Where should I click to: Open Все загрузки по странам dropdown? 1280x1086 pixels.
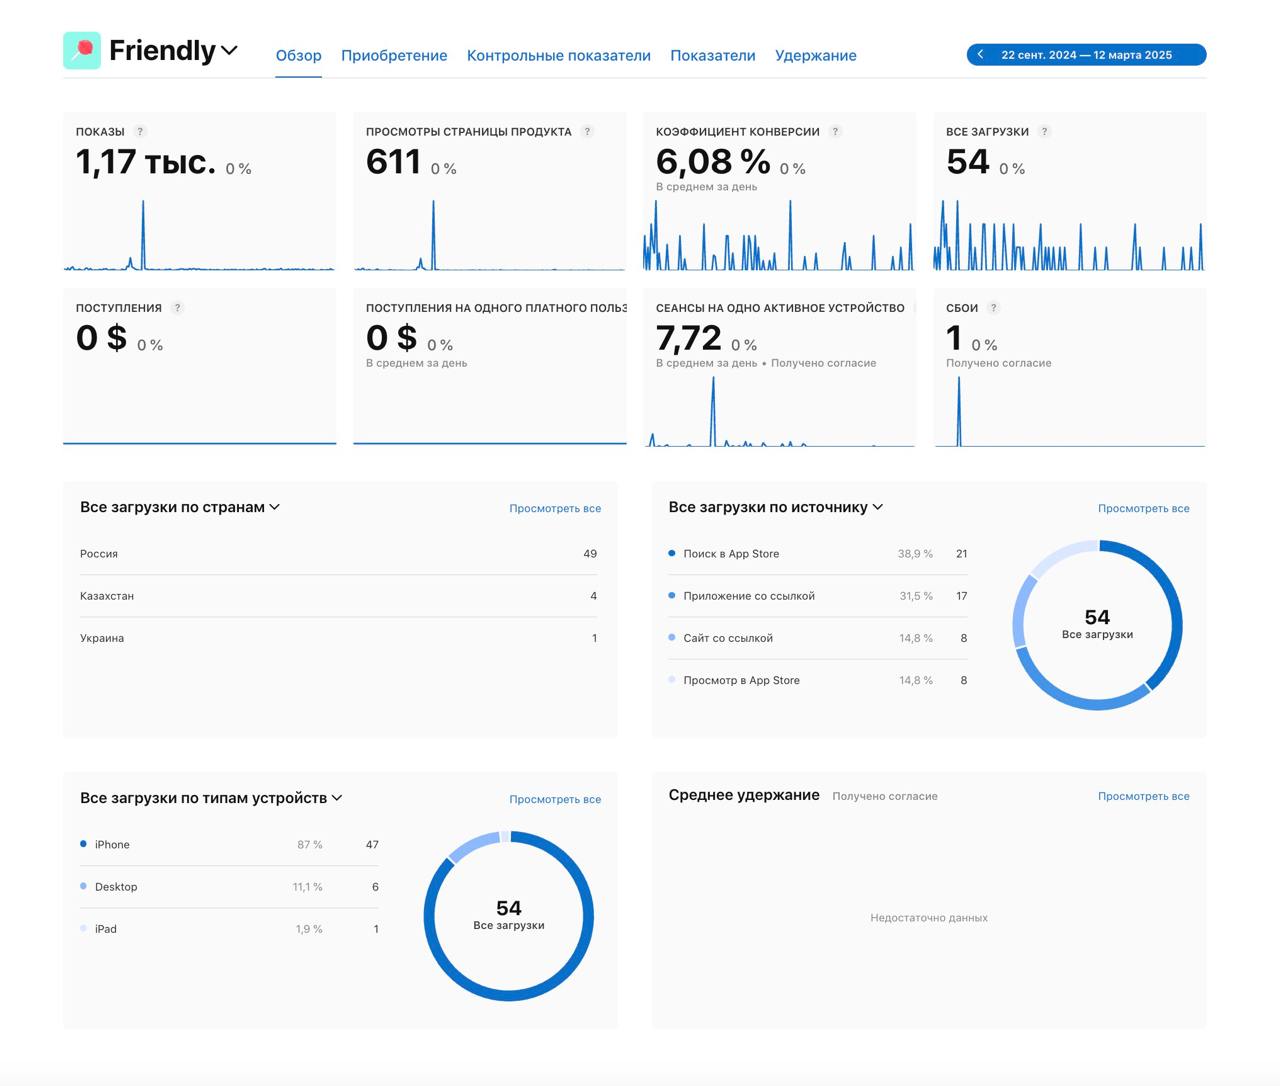point(274,507)
